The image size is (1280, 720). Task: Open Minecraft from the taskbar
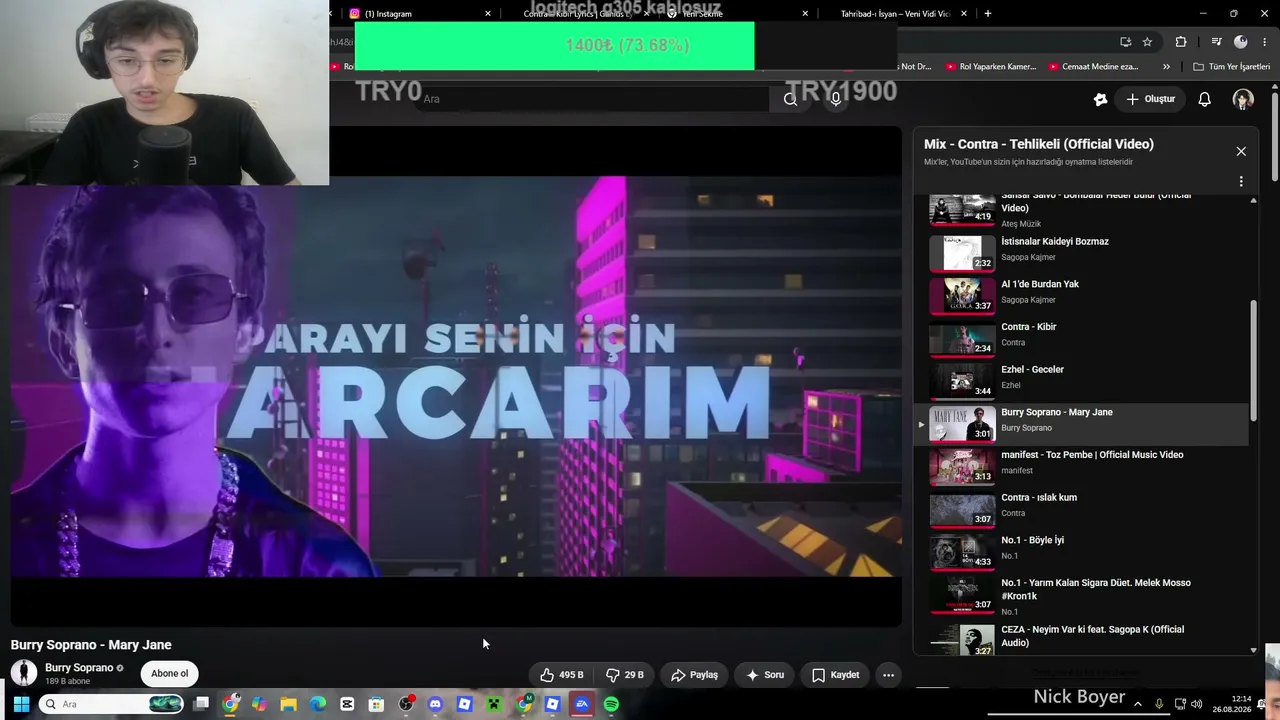click(493, 704)
